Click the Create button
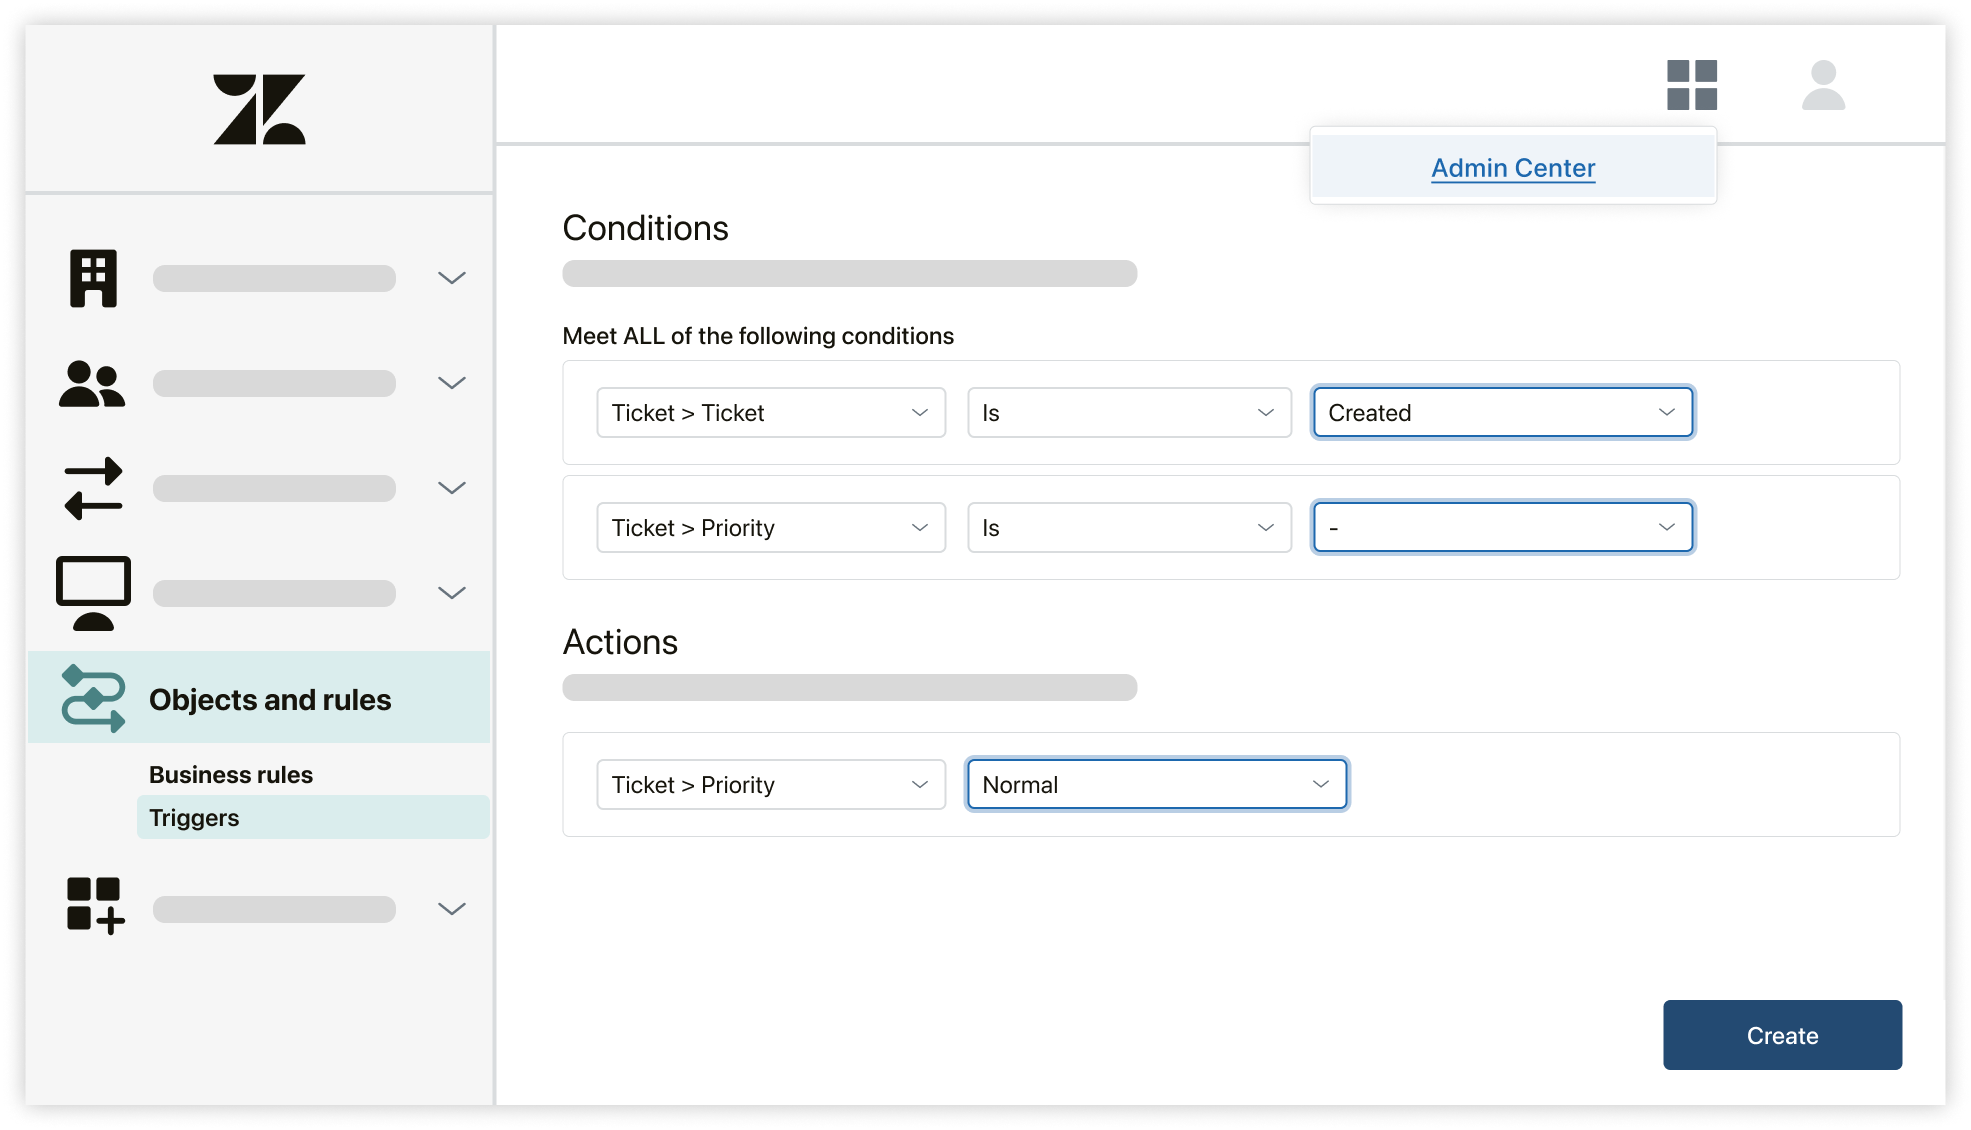The width and height of the screenshot is (1971, 1130). (1781, 1037)
